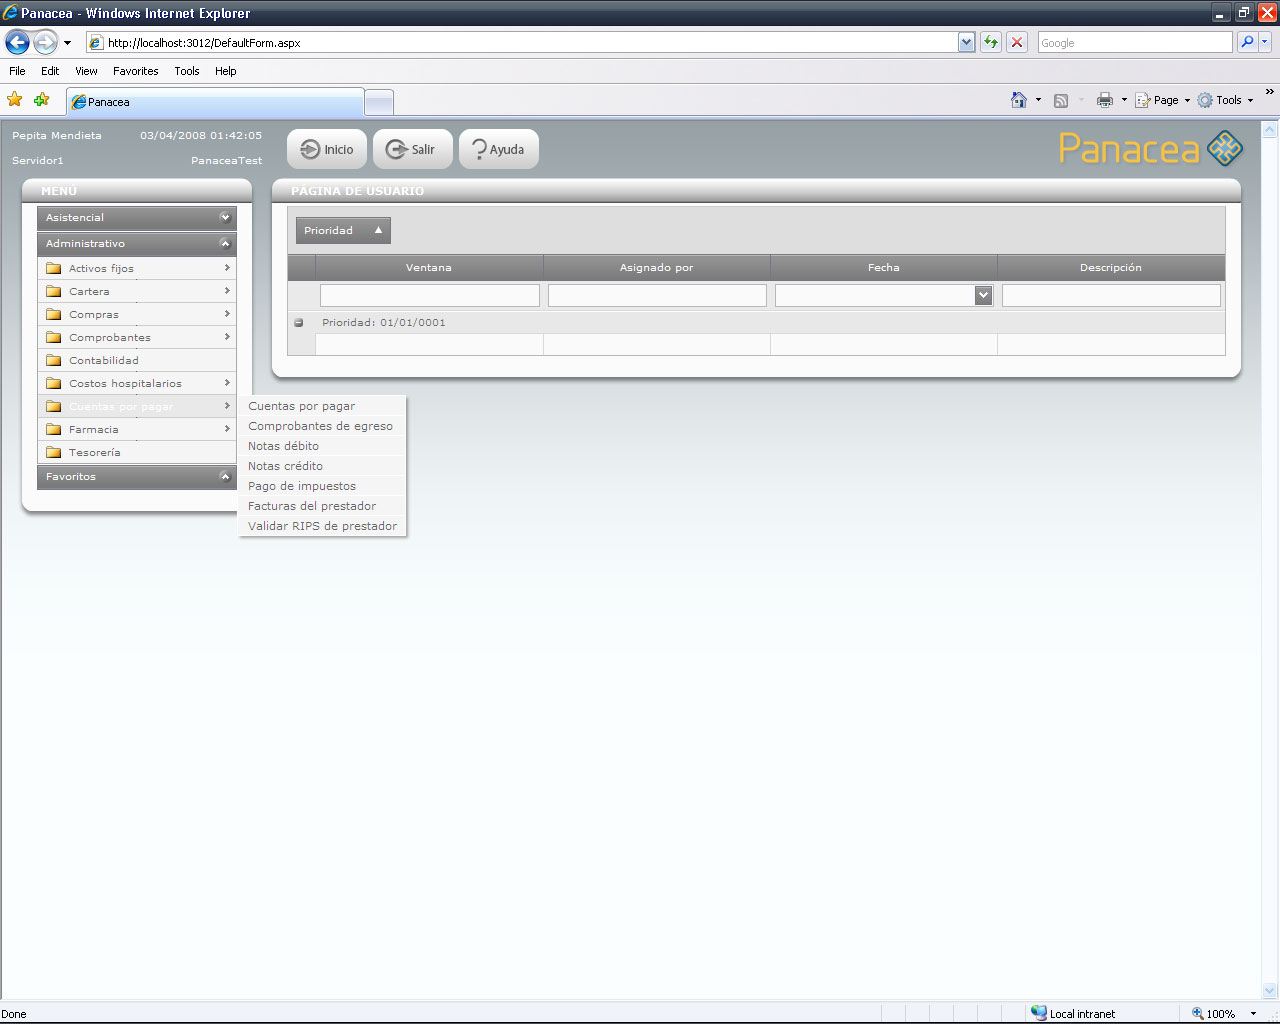This screenshot has width=1280, height=1024.
Task: Collapse the Prioridad group row
Action: pos(299,323)
